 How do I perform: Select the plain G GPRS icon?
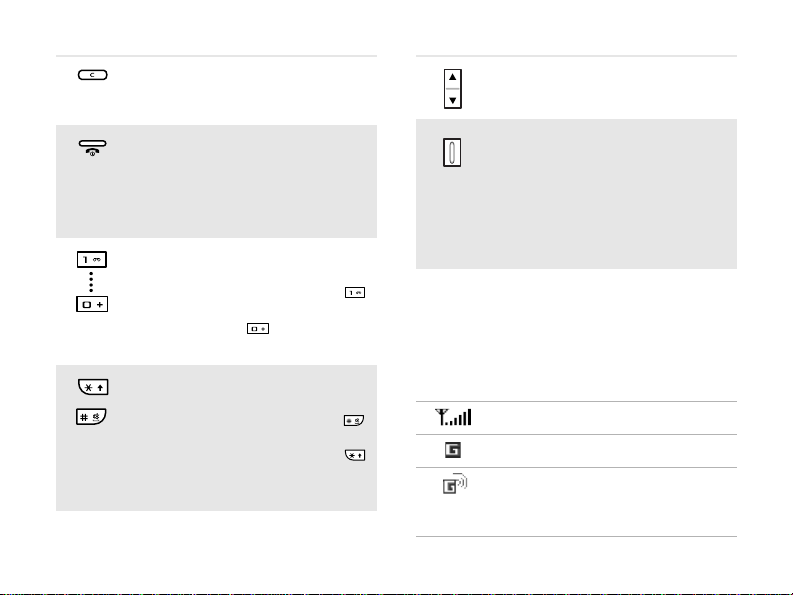pos(453,450)
